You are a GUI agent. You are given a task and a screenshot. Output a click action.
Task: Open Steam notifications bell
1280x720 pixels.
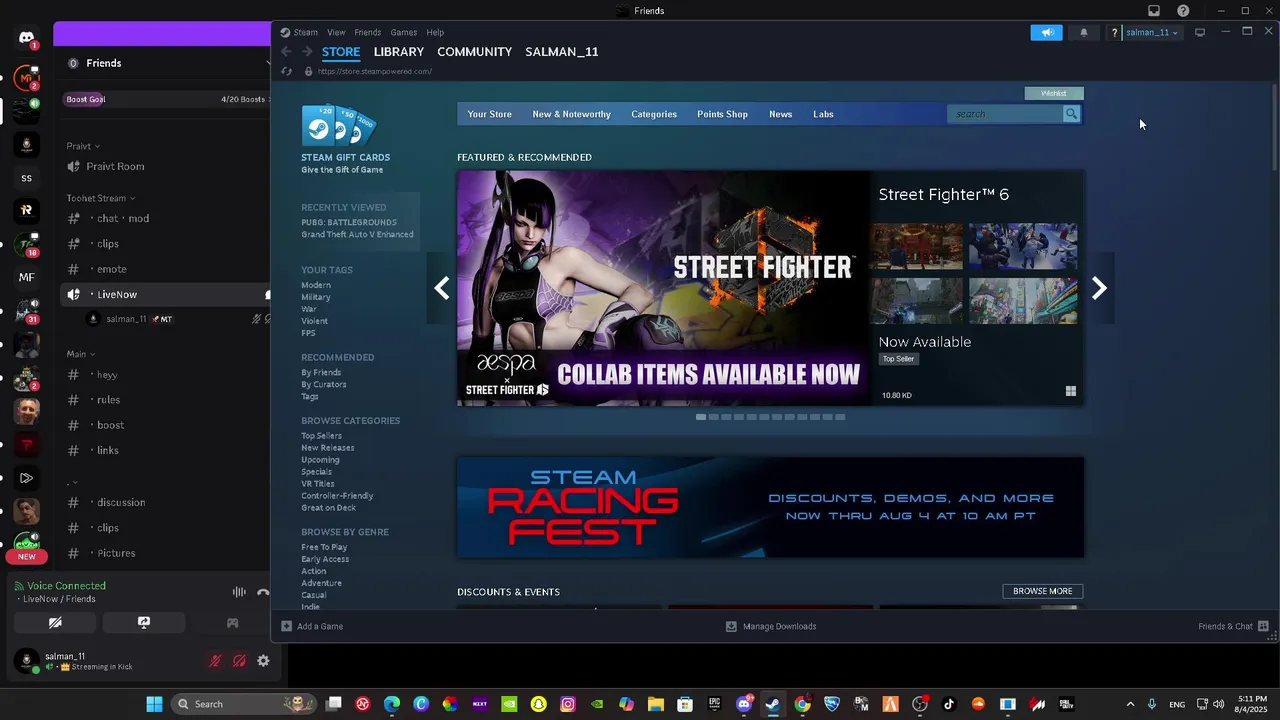(1084, 32)
